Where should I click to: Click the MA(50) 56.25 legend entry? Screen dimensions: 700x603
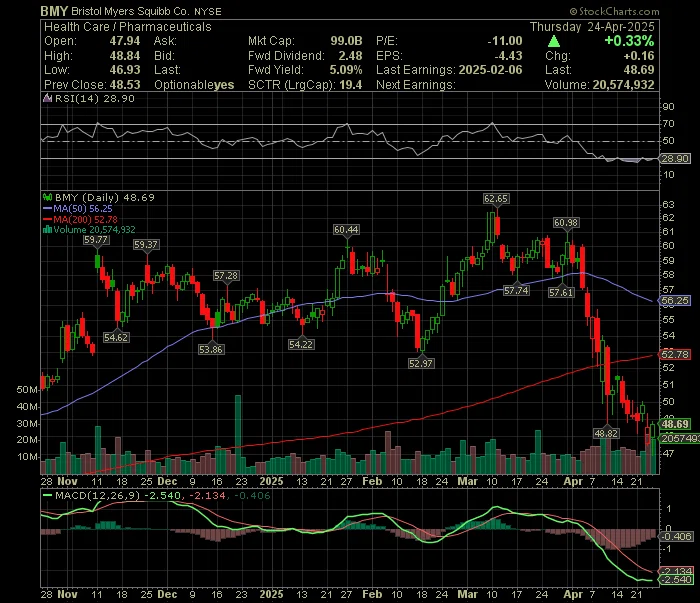point(78,208)
